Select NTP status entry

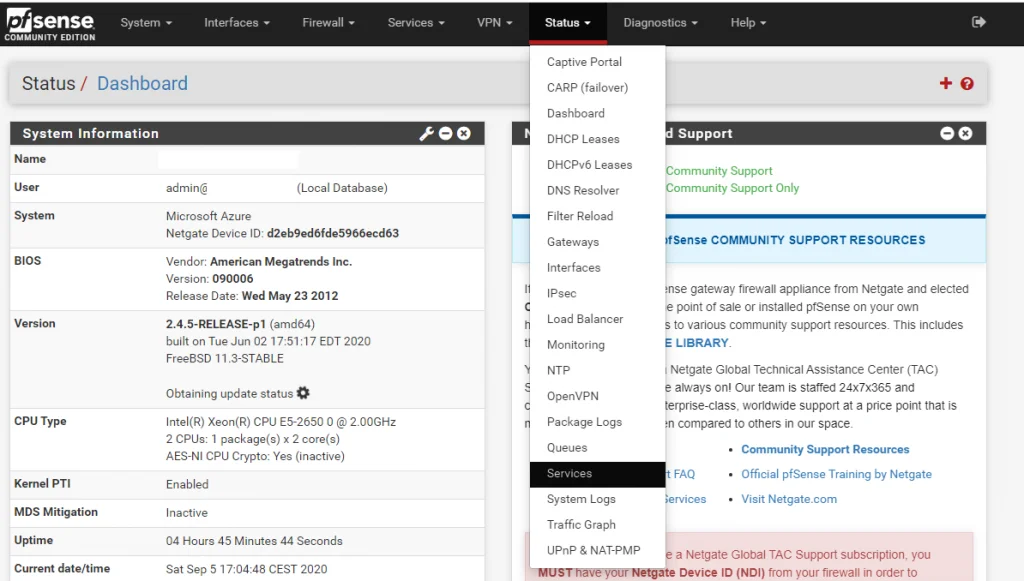click(x=598, y=370)
